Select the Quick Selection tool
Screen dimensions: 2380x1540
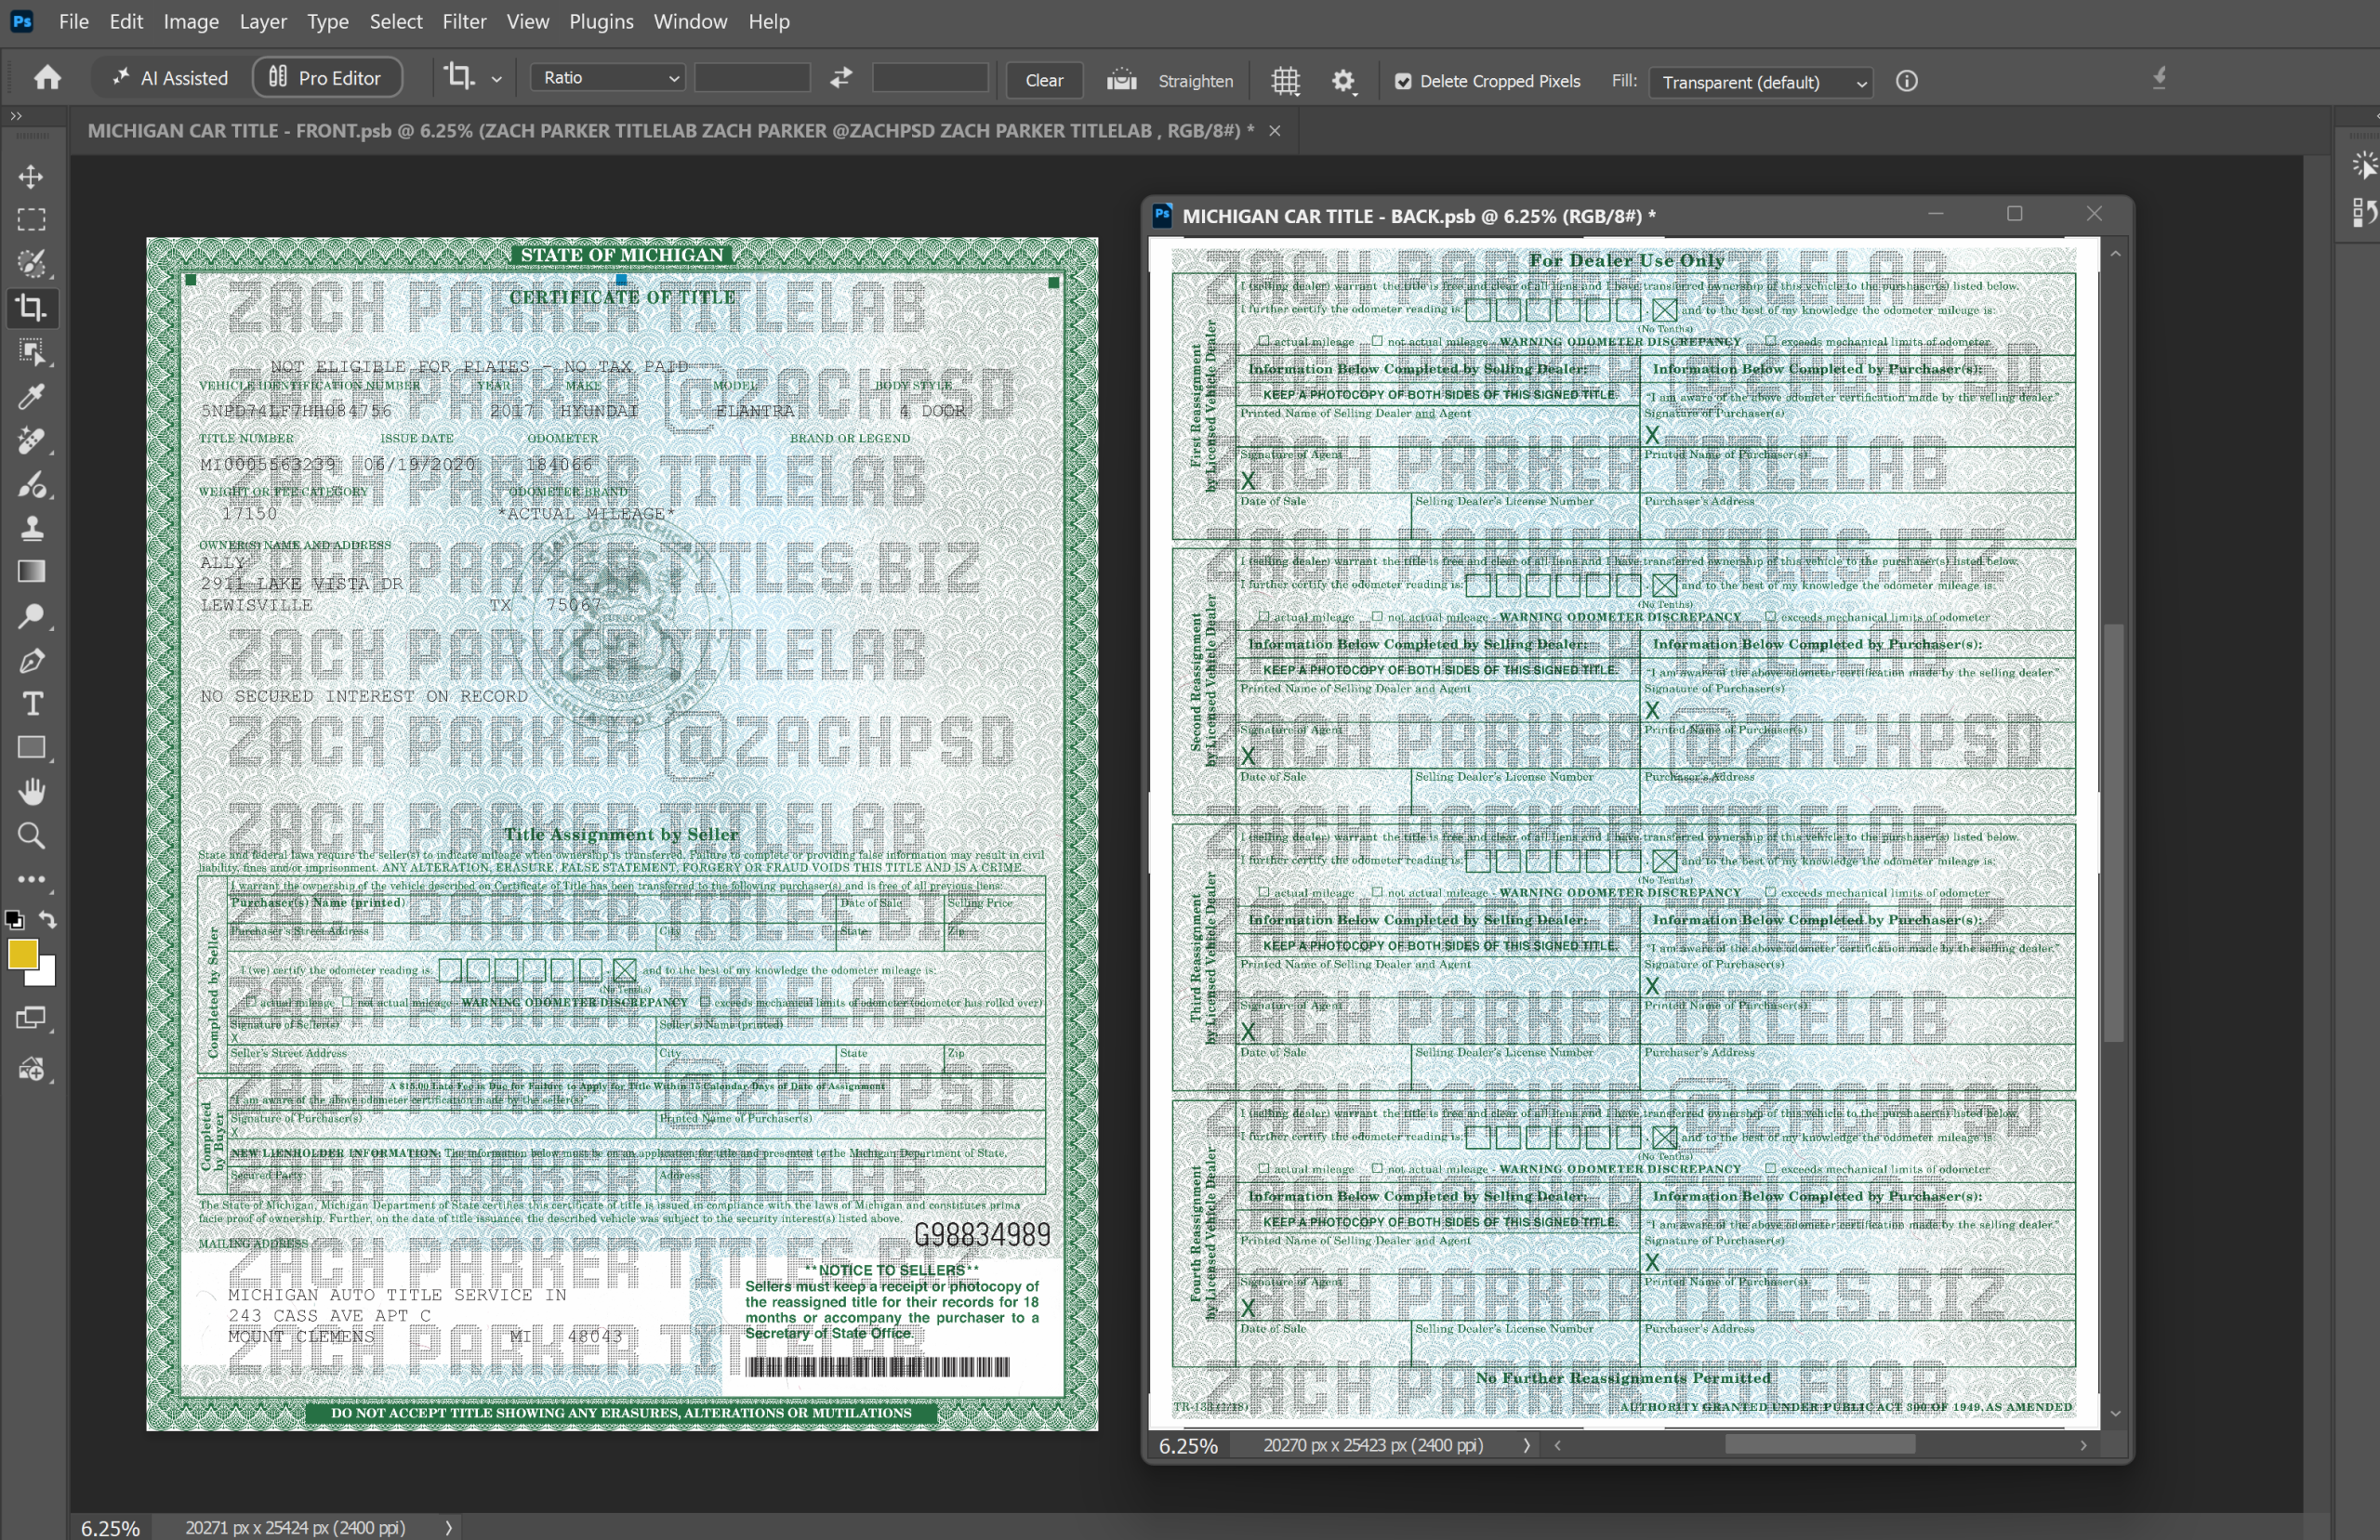(31, 264)
